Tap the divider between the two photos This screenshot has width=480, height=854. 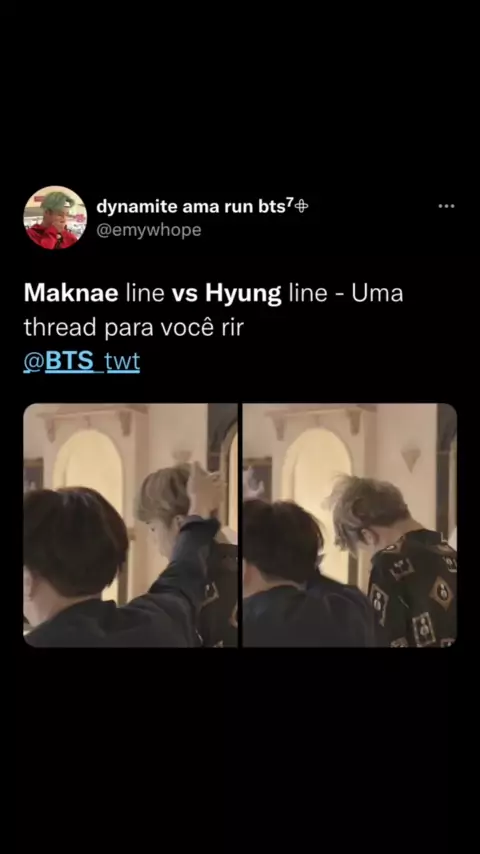[x=240, y=525]
